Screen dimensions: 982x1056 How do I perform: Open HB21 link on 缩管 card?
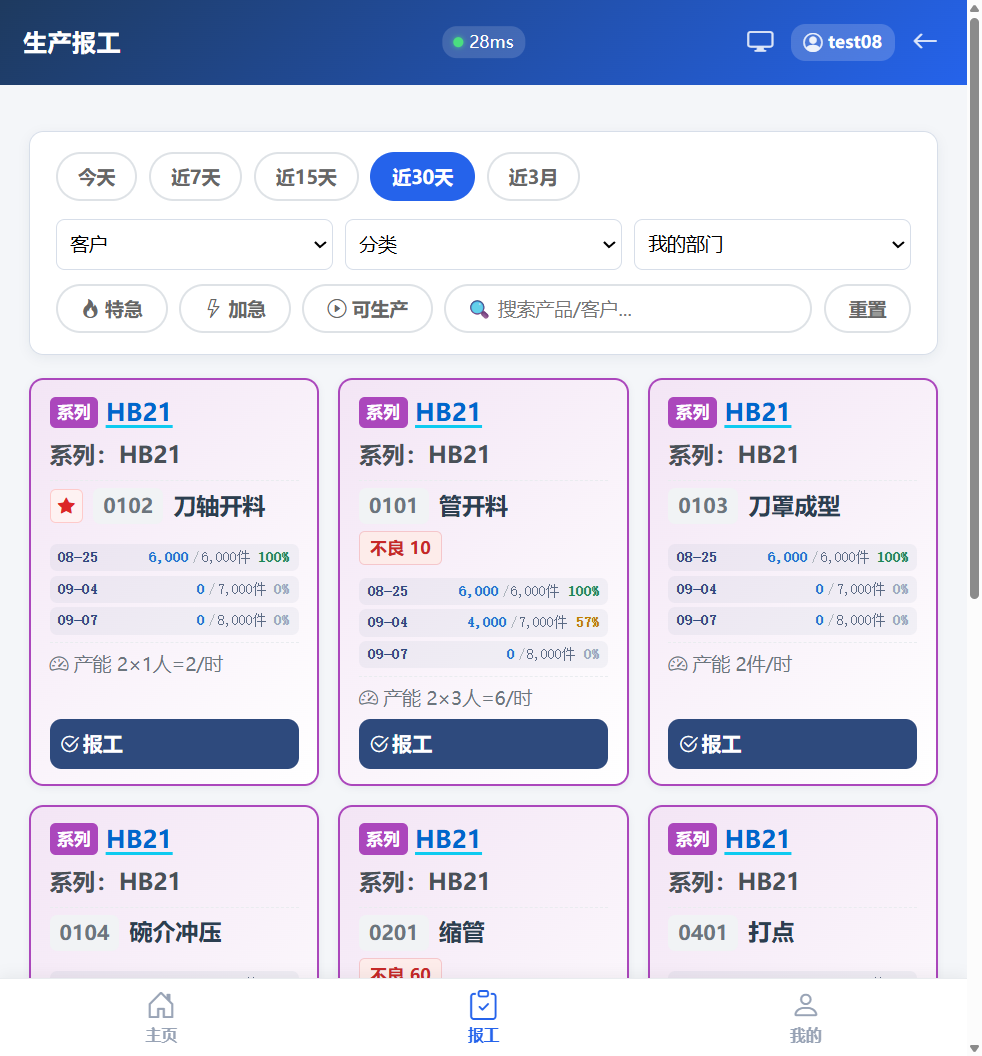448,839
